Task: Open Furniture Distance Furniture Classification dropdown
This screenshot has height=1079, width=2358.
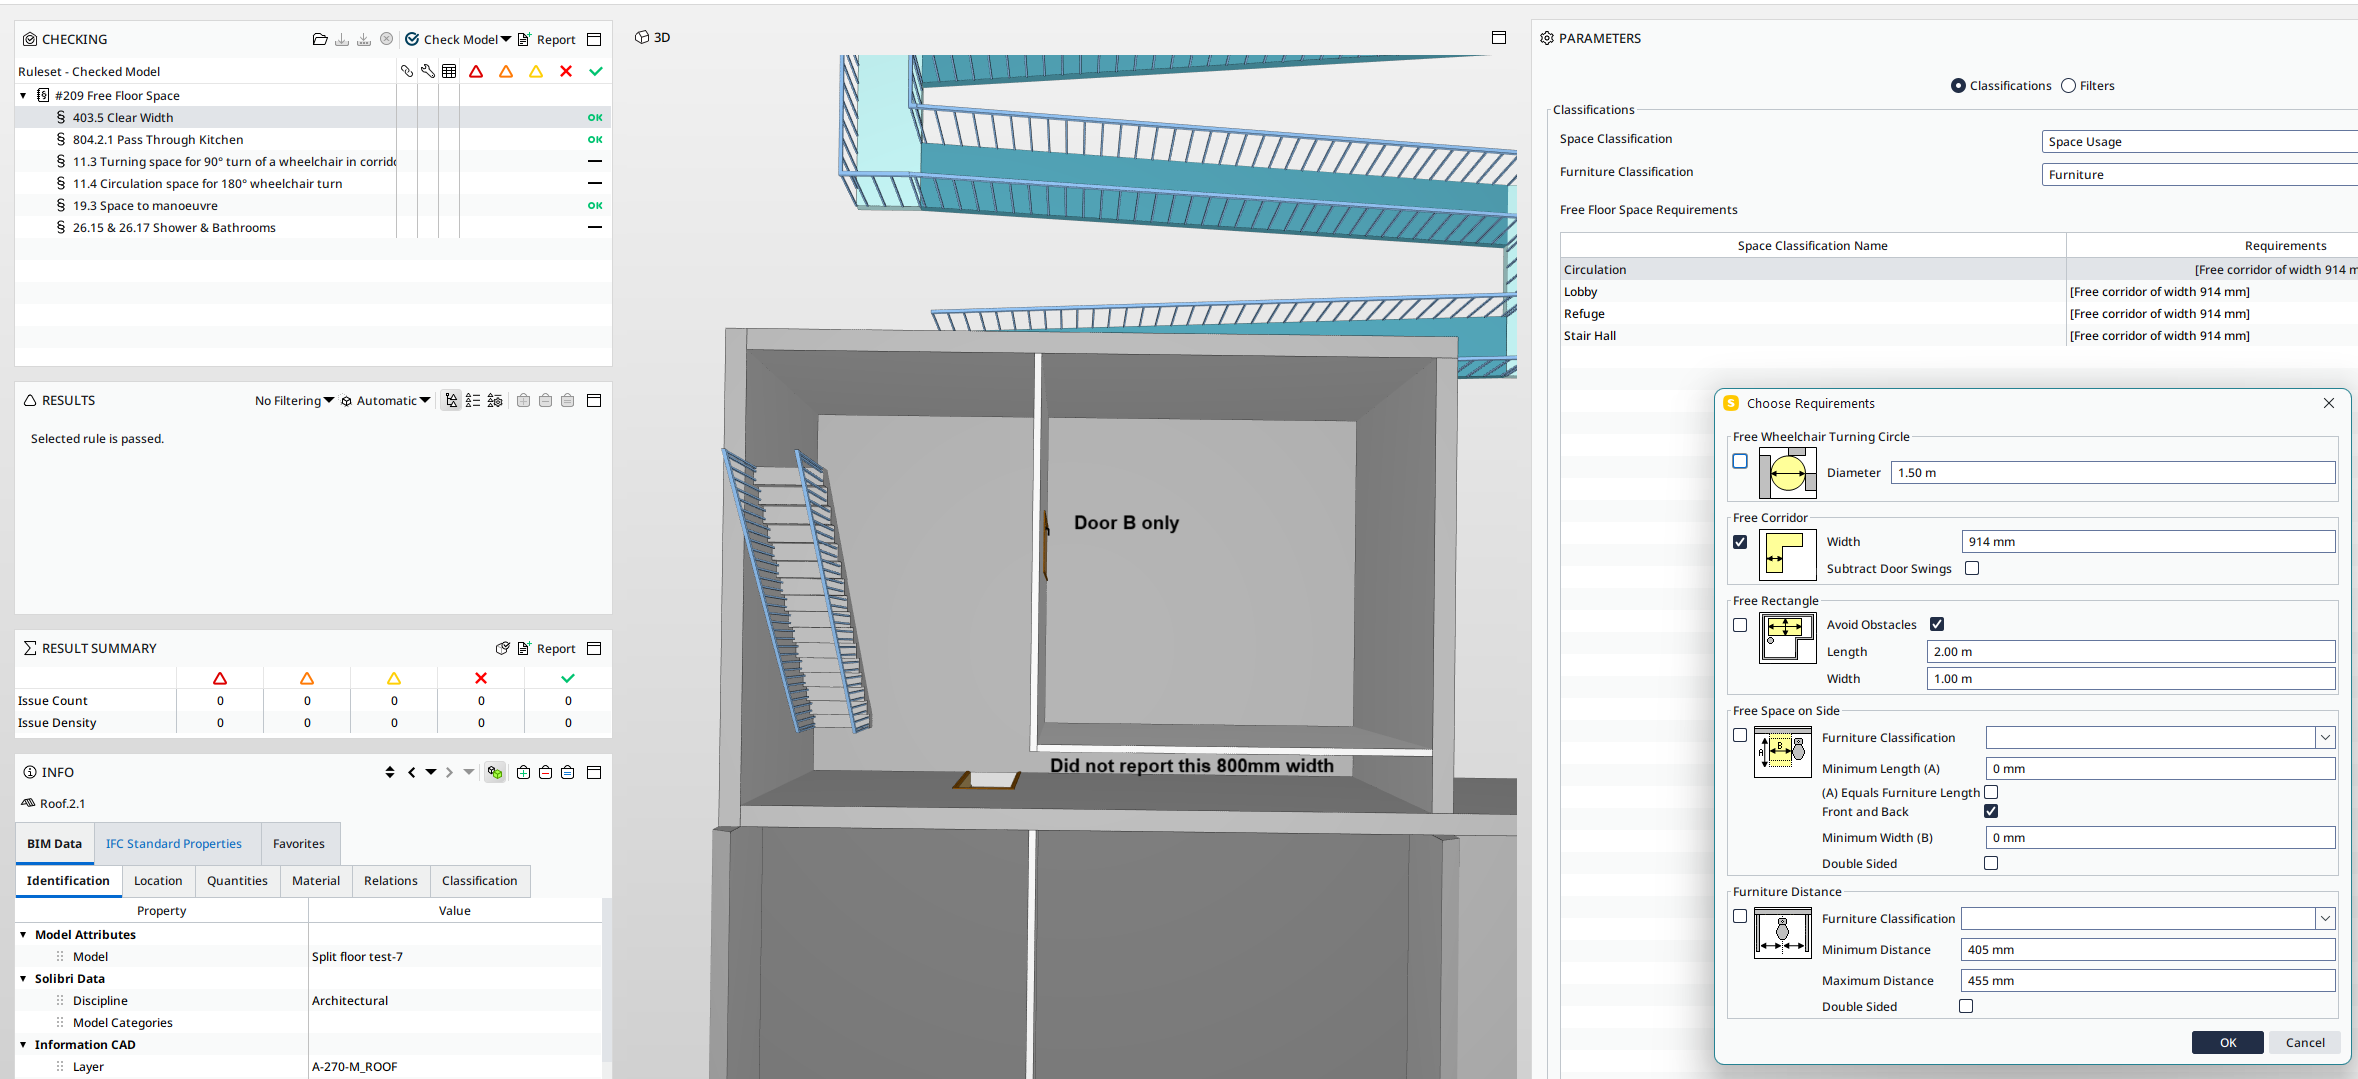Action: [2325, 918]
